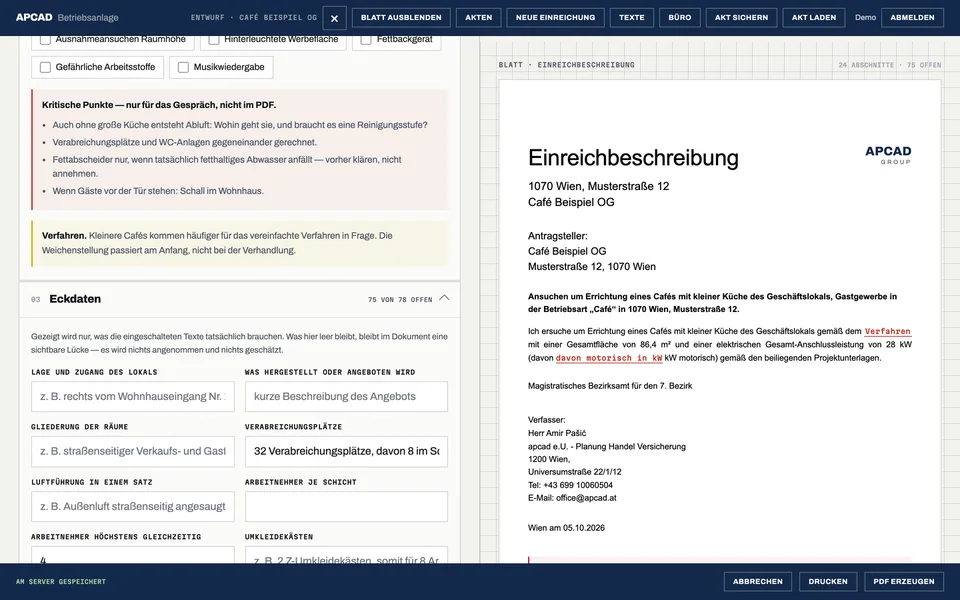Click red Verfahren placeholder in document
The image size is (960, 600).
(887, 331)
